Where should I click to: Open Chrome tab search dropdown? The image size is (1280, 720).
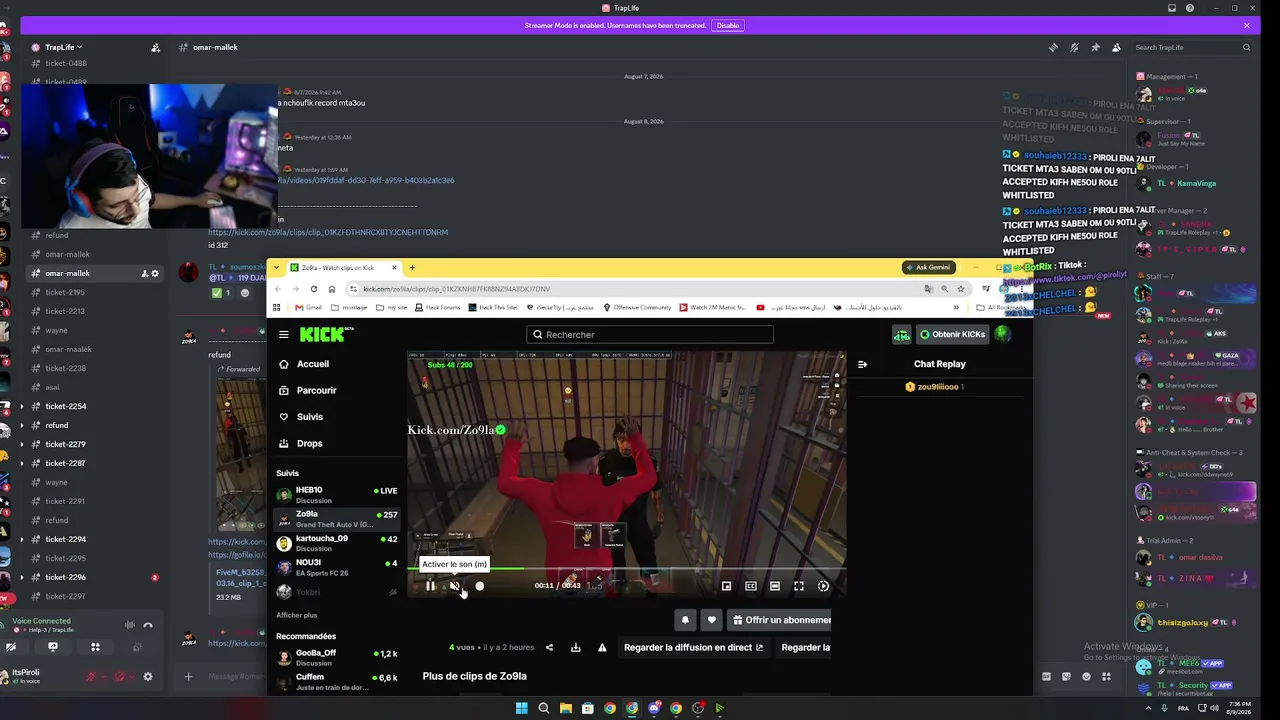(277, 267)
